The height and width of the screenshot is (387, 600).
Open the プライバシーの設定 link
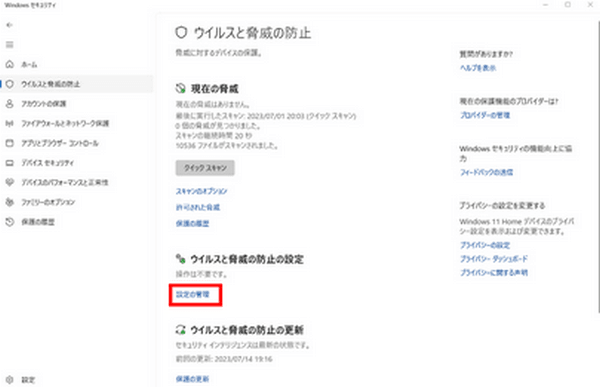485,245
